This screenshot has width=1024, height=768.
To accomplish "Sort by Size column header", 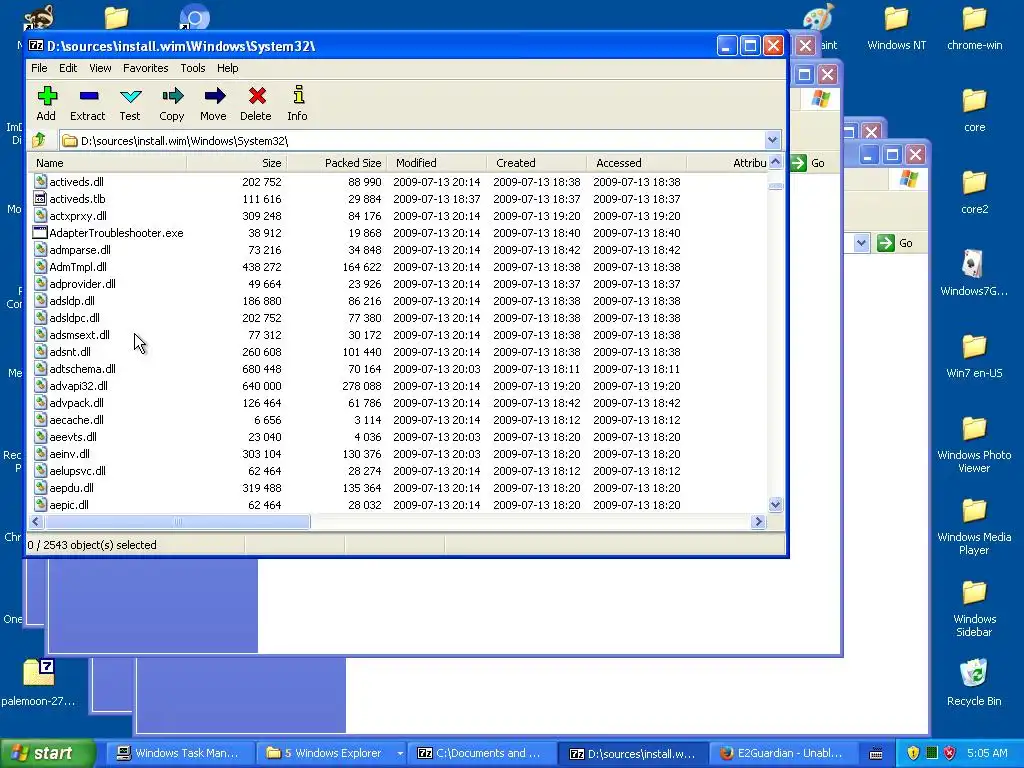I will (236, 163).
